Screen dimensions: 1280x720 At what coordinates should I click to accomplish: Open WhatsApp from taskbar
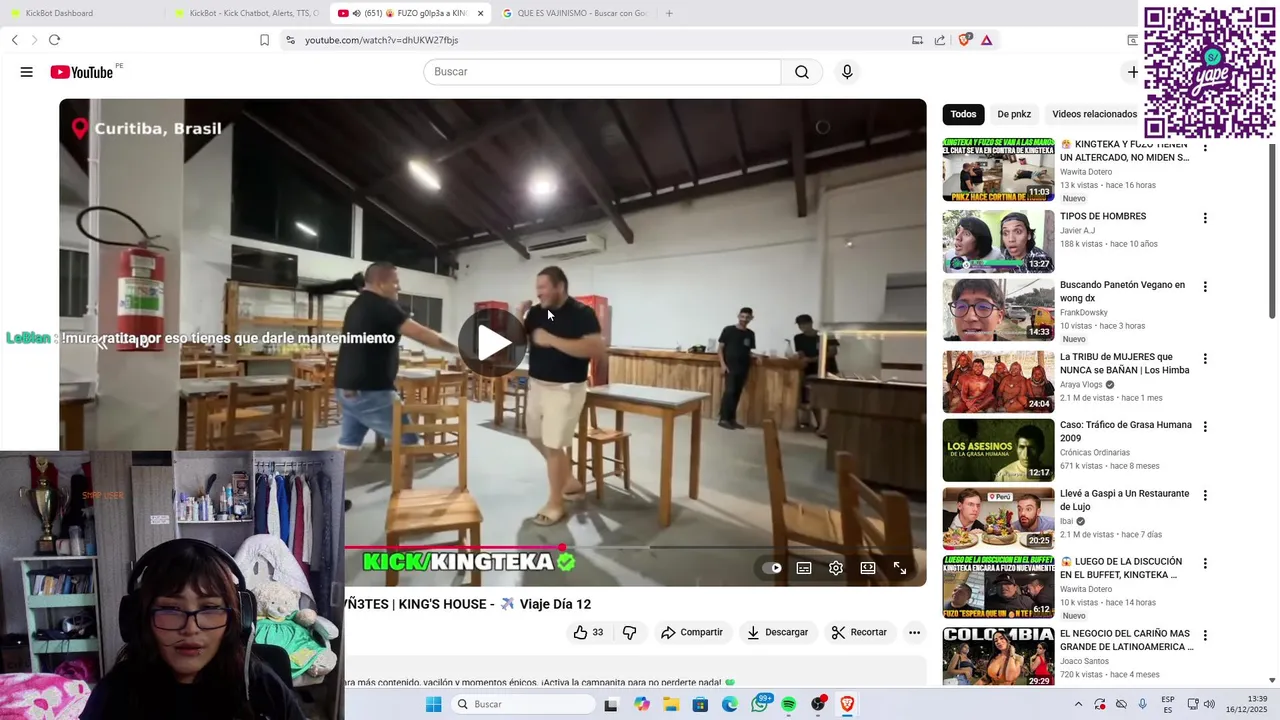(760, 704)
